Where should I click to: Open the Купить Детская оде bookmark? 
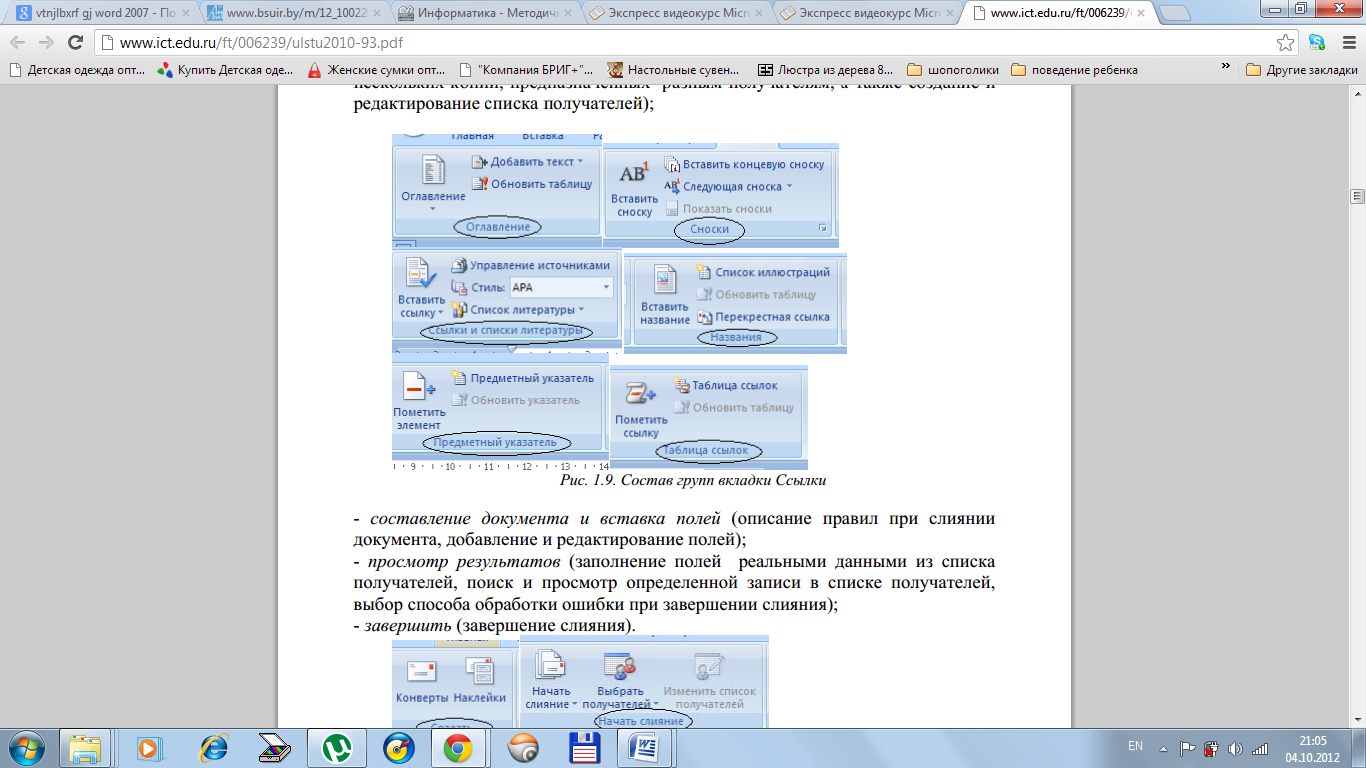pos(225,70)
